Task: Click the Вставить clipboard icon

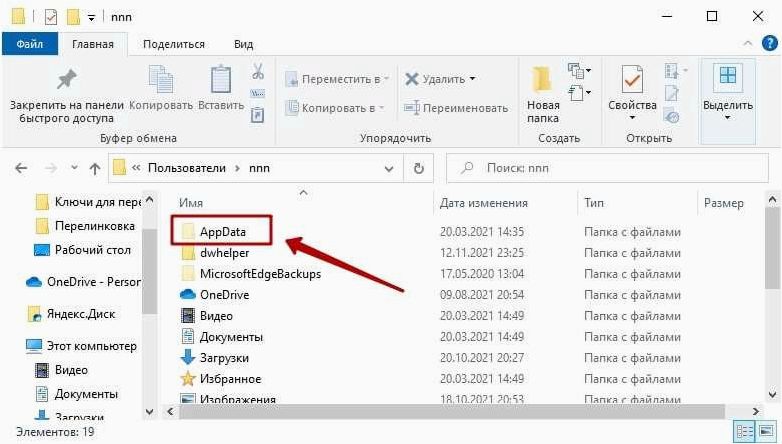Action: (221, 80)
